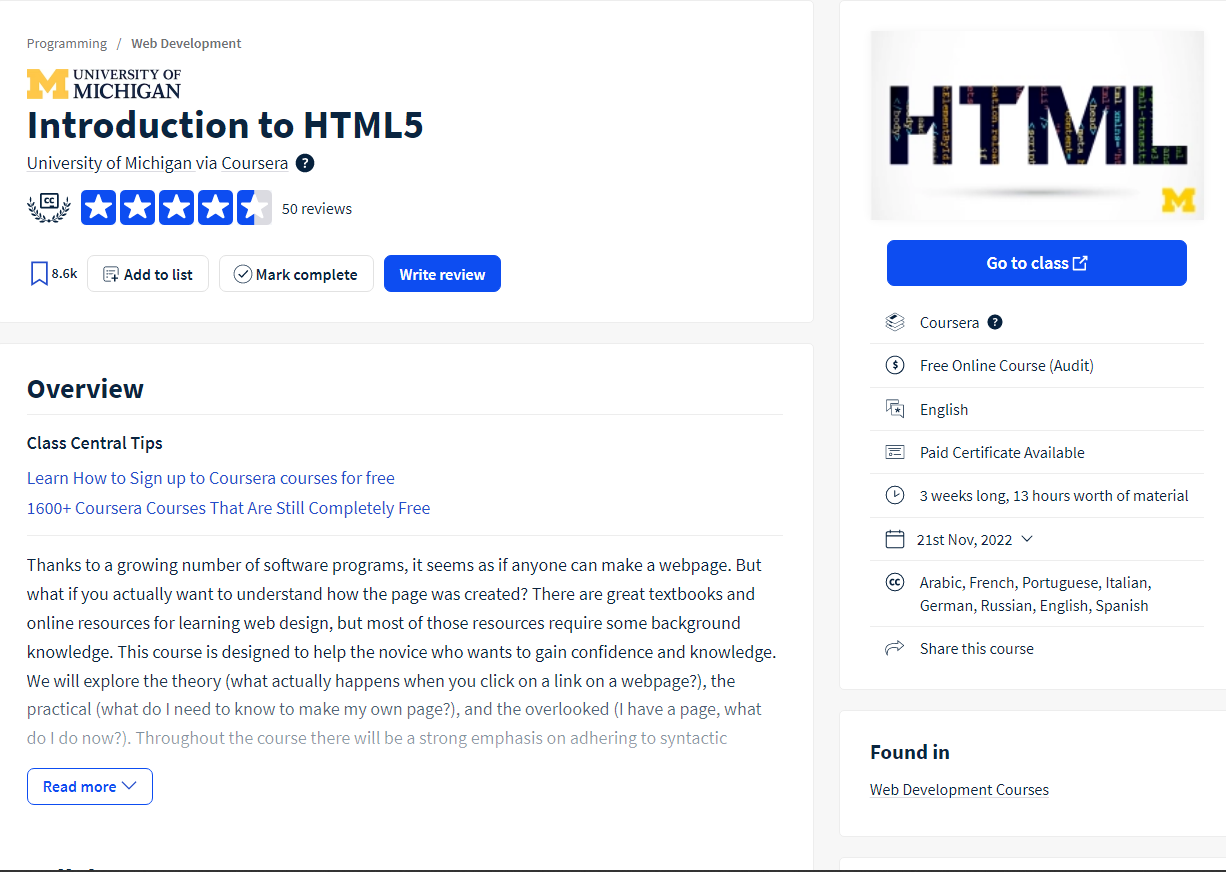This screenshot has width=1226, height=872.
Task: Click the Free Online Course (Audit) text
Action: (1007, 365)
